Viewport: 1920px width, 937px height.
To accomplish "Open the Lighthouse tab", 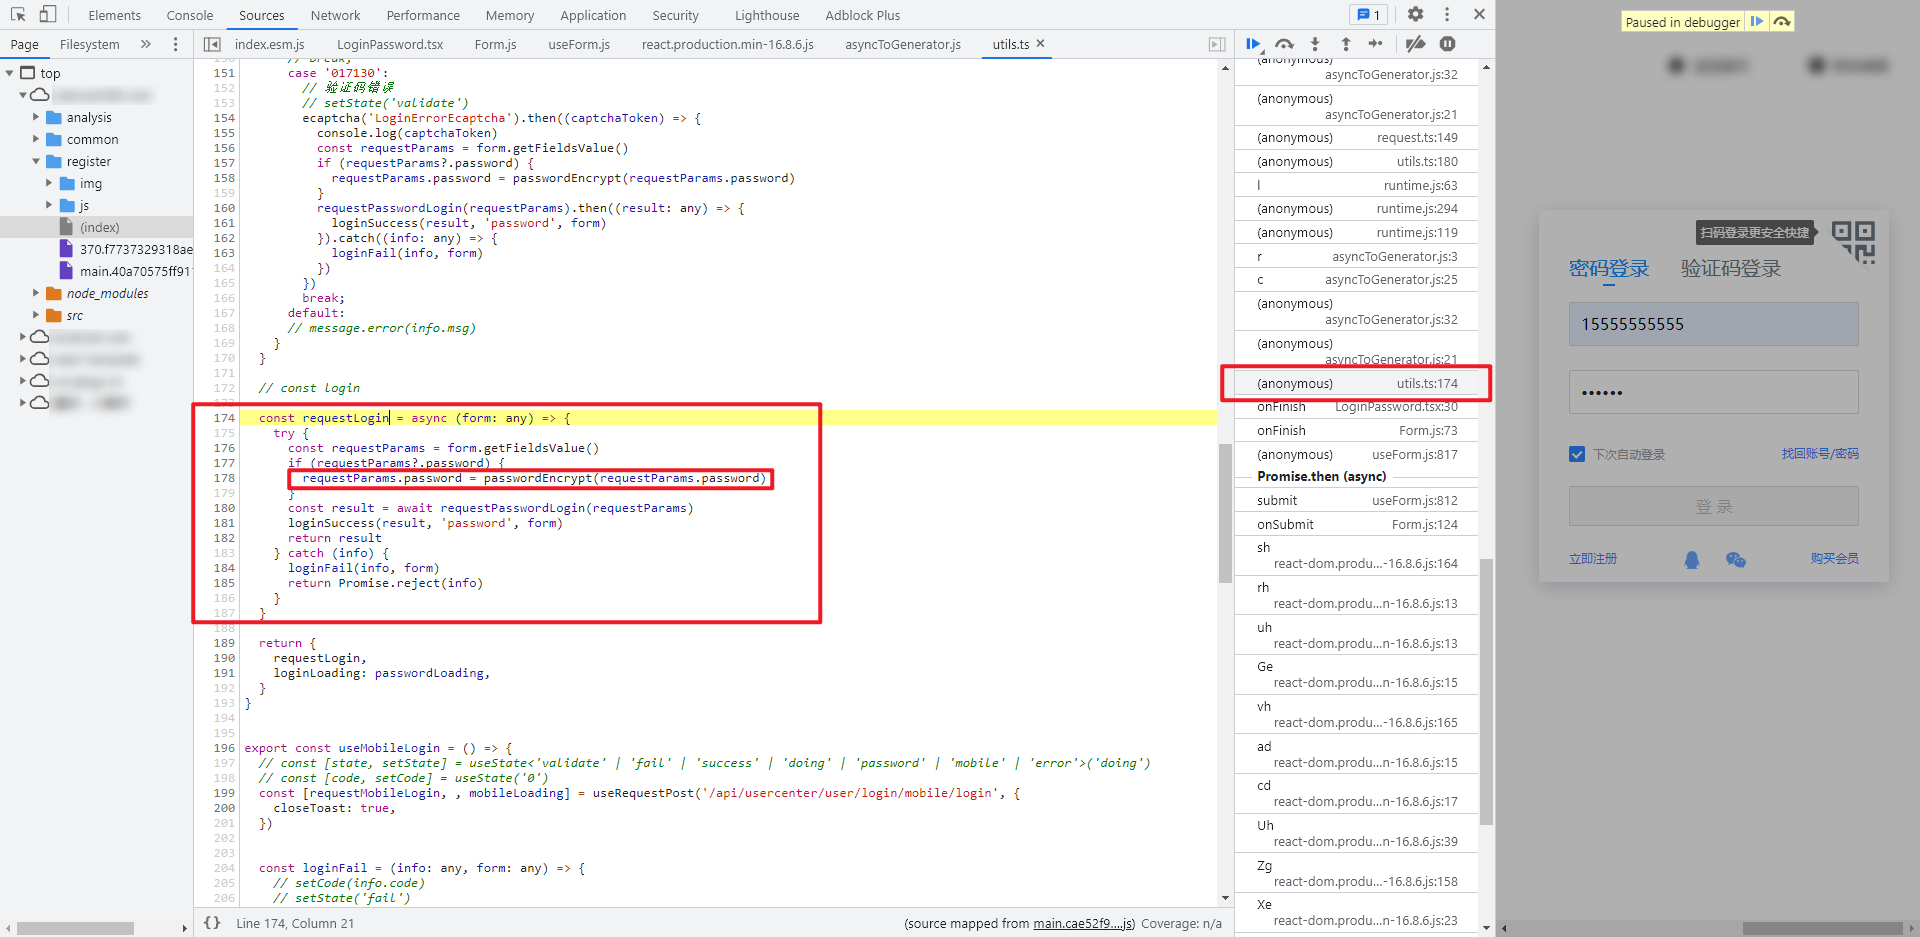I will [767, 15].
